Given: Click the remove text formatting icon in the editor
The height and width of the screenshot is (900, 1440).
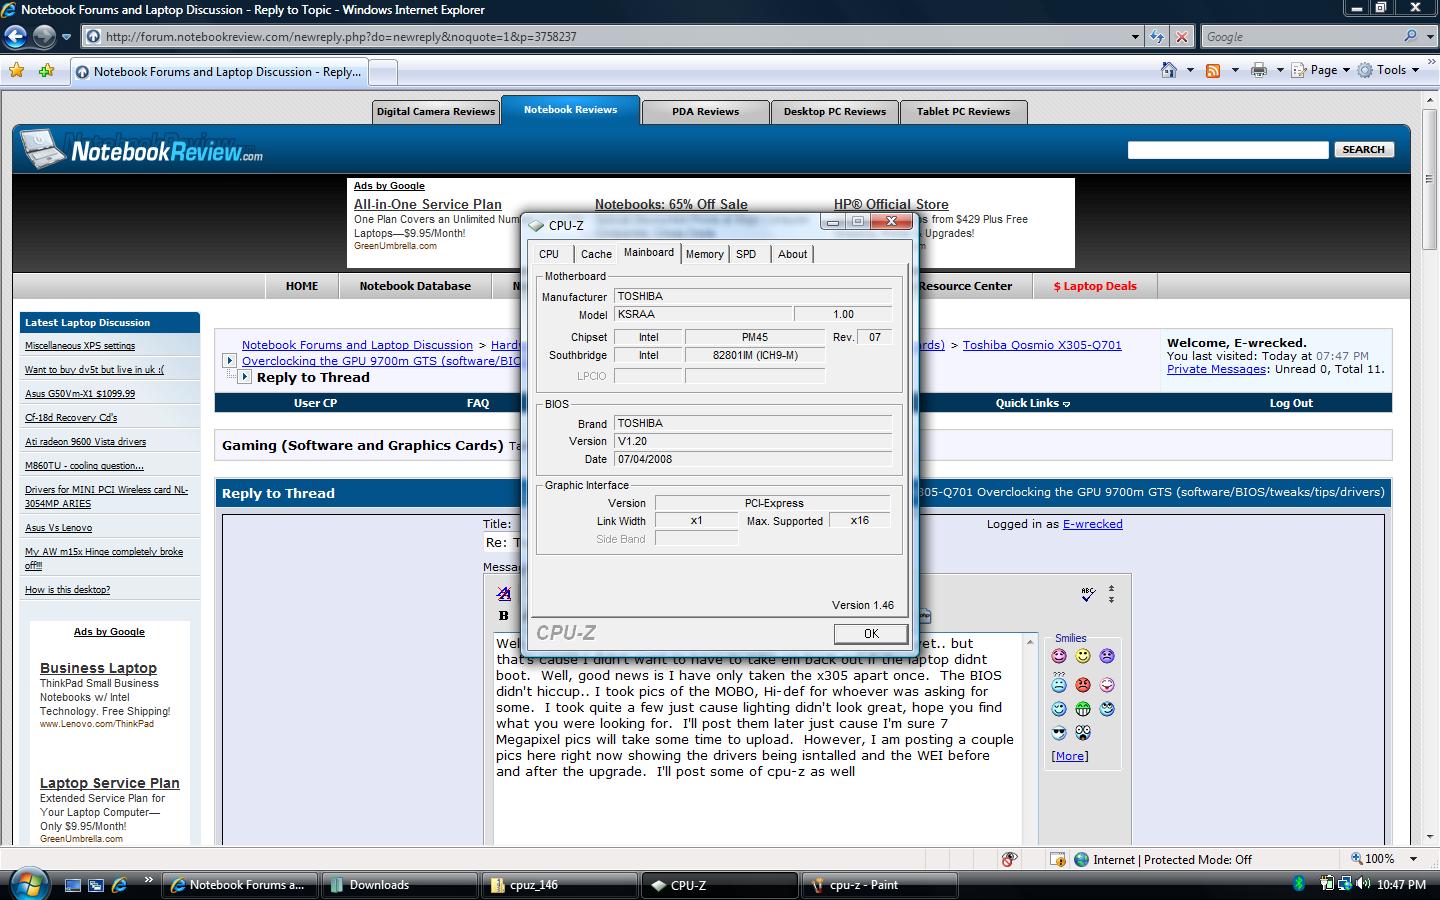Looking at the screenshot, I should click(504, 594).
